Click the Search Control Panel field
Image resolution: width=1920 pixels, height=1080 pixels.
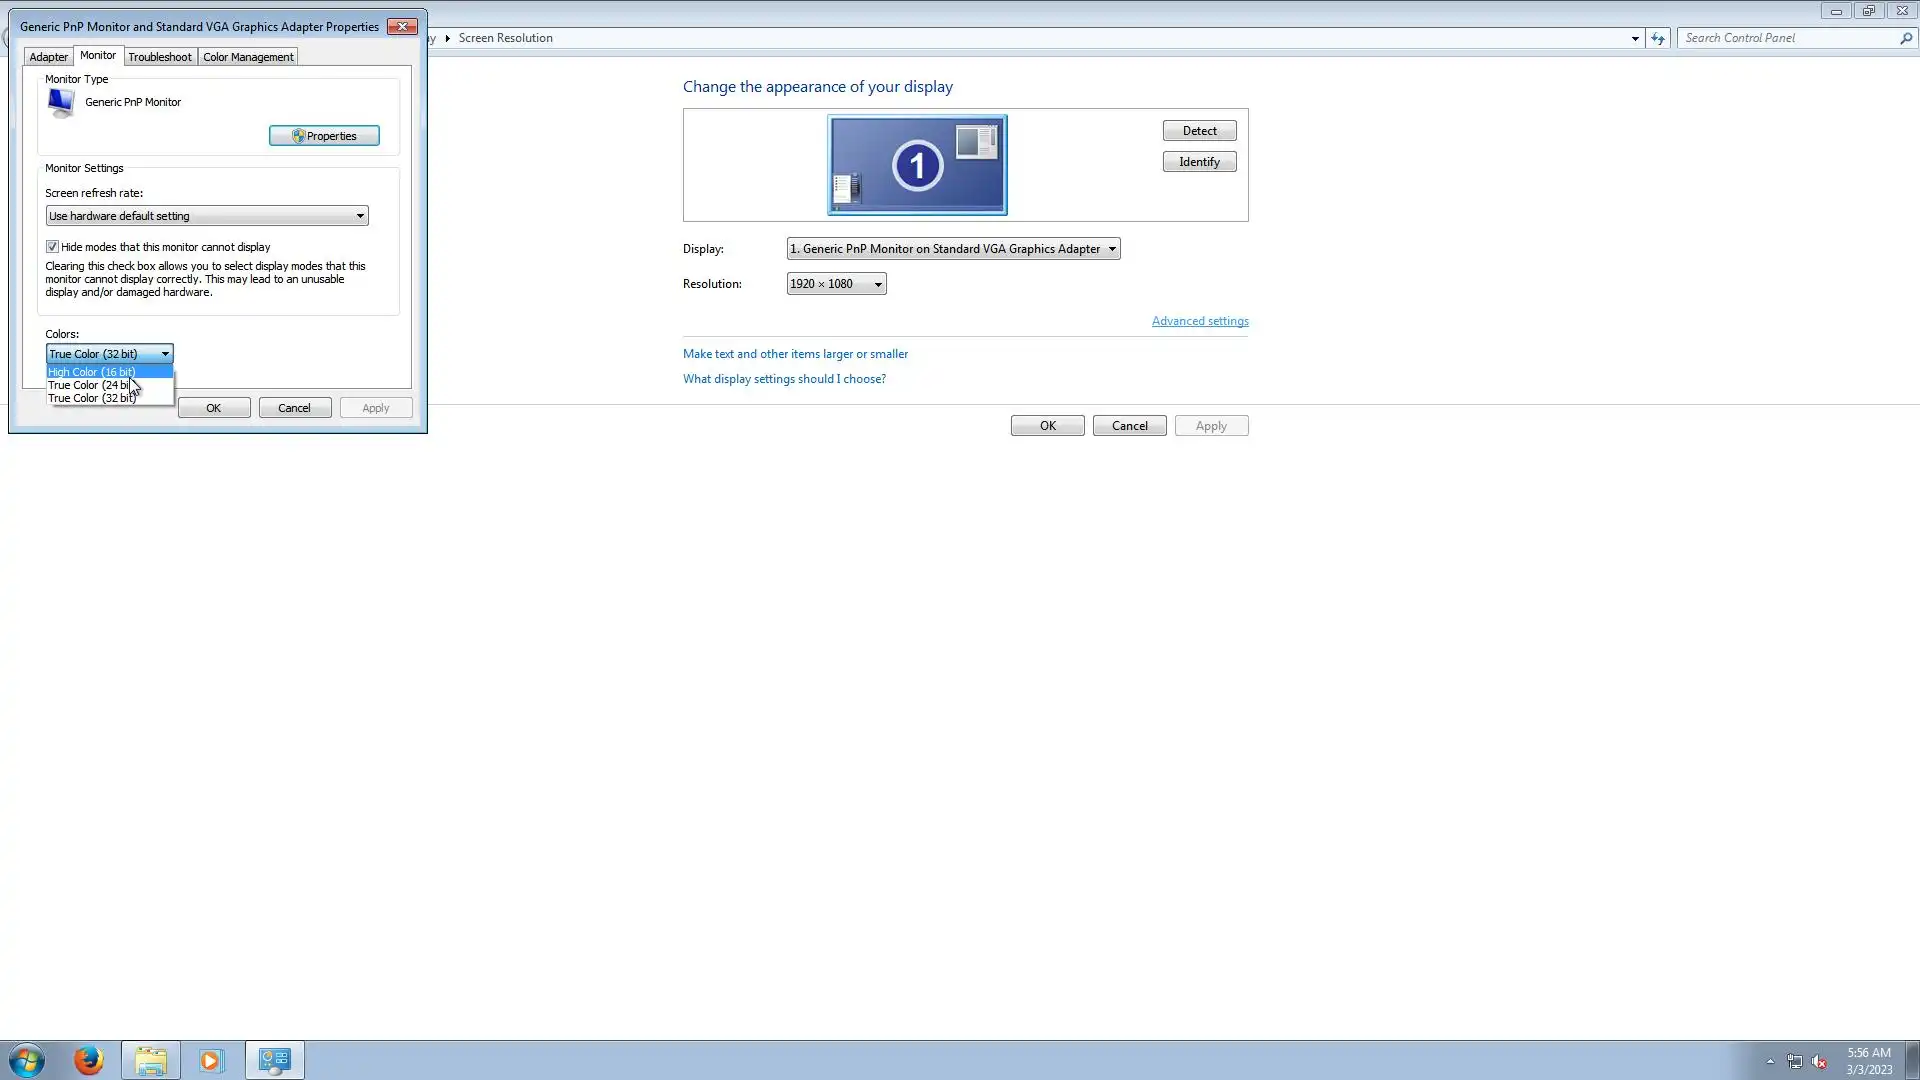[1788, 38]
